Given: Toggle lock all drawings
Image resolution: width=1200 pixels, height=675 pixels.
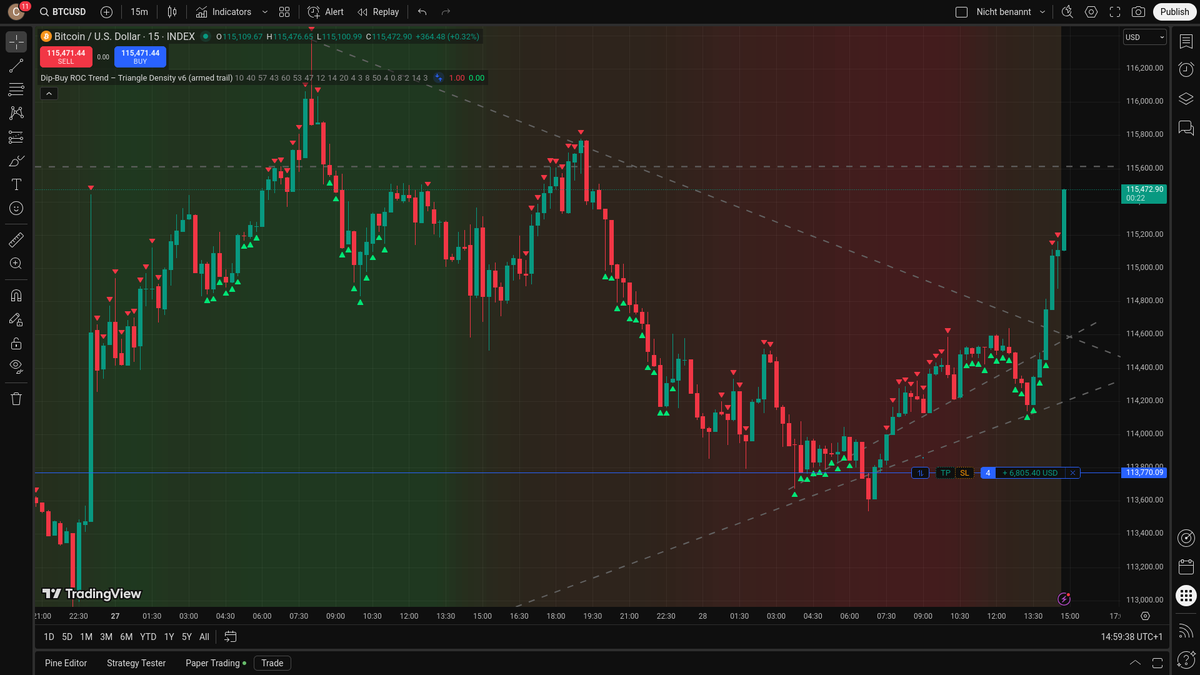Looking at the screenshot, I should coord(16,343).
